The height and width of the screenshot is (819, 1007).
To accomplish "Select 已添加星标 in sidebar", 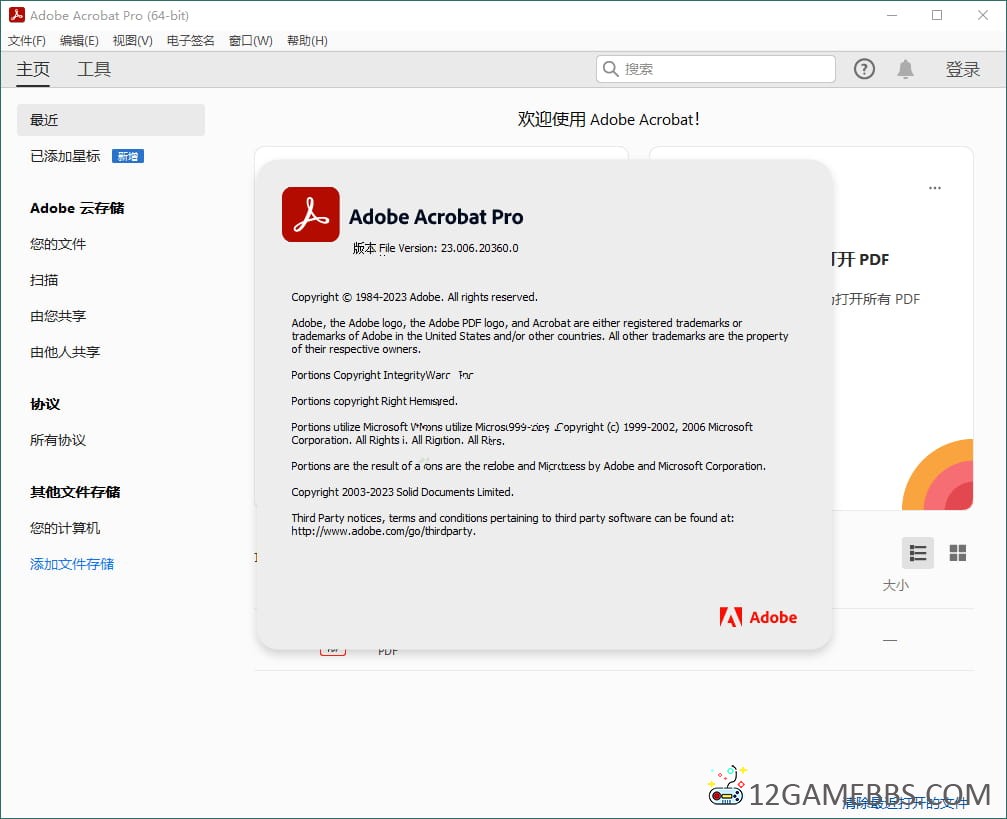I will click(65, 156).
